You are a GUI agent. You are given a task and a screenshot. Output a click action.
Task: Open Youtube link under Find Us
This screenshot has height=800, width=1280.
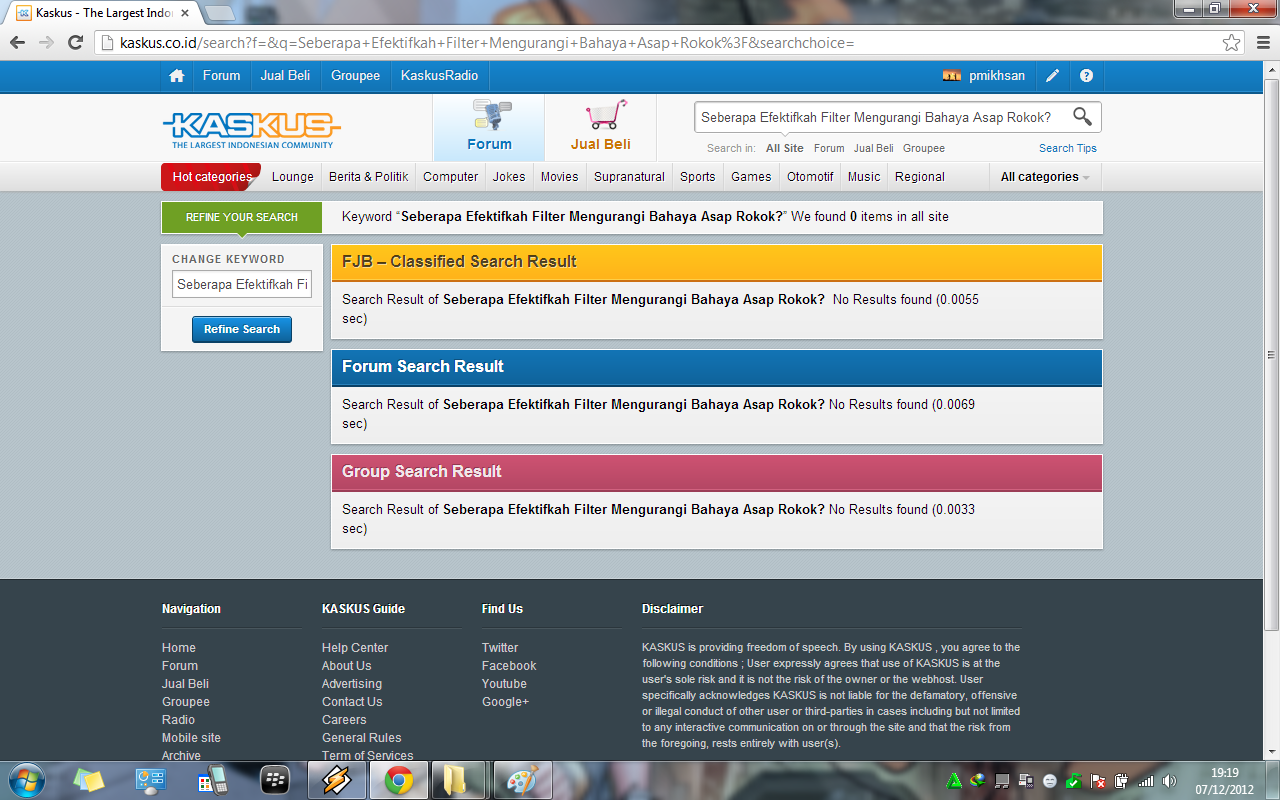[504, 684]
